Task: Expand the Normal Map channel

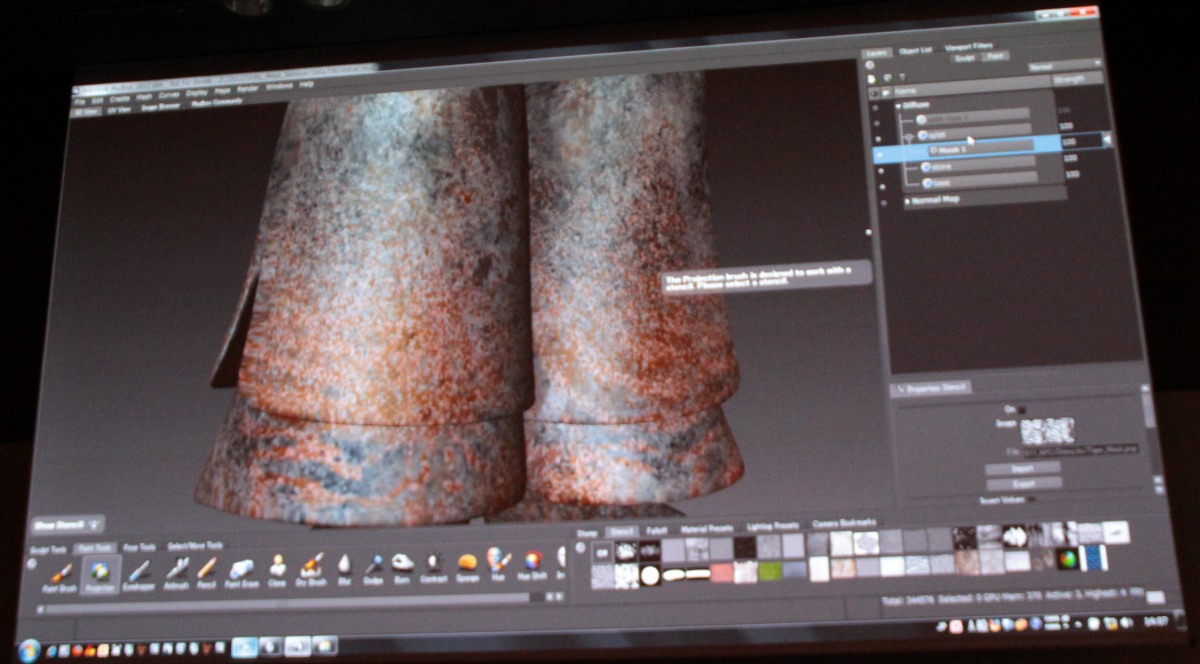Action: pyautogui.click(x=907, y=201)
